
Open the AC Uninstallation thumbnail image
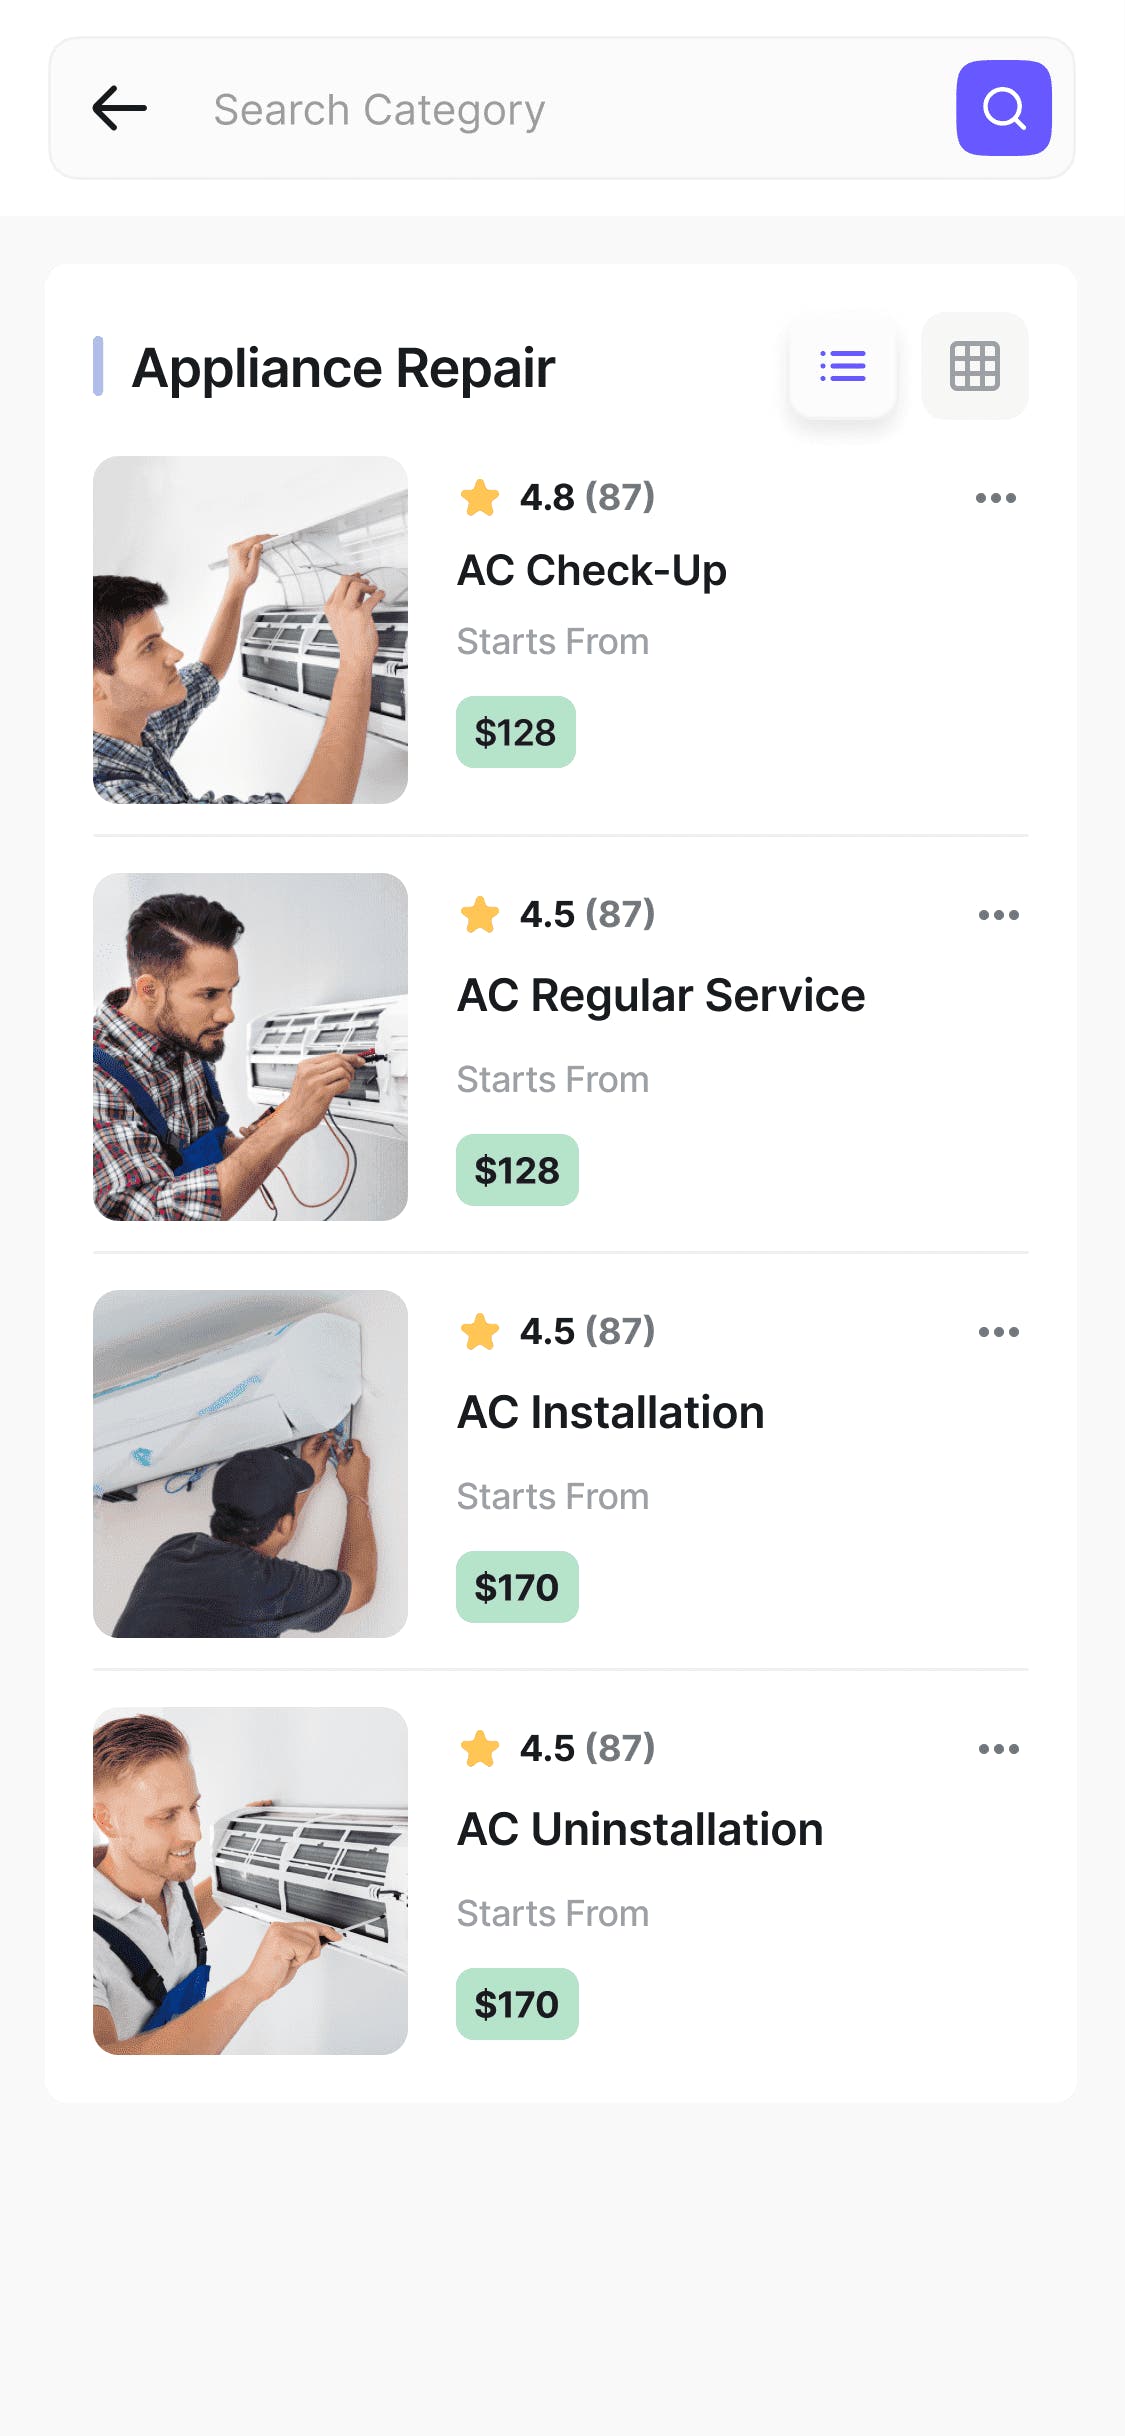click(250, 1881)
